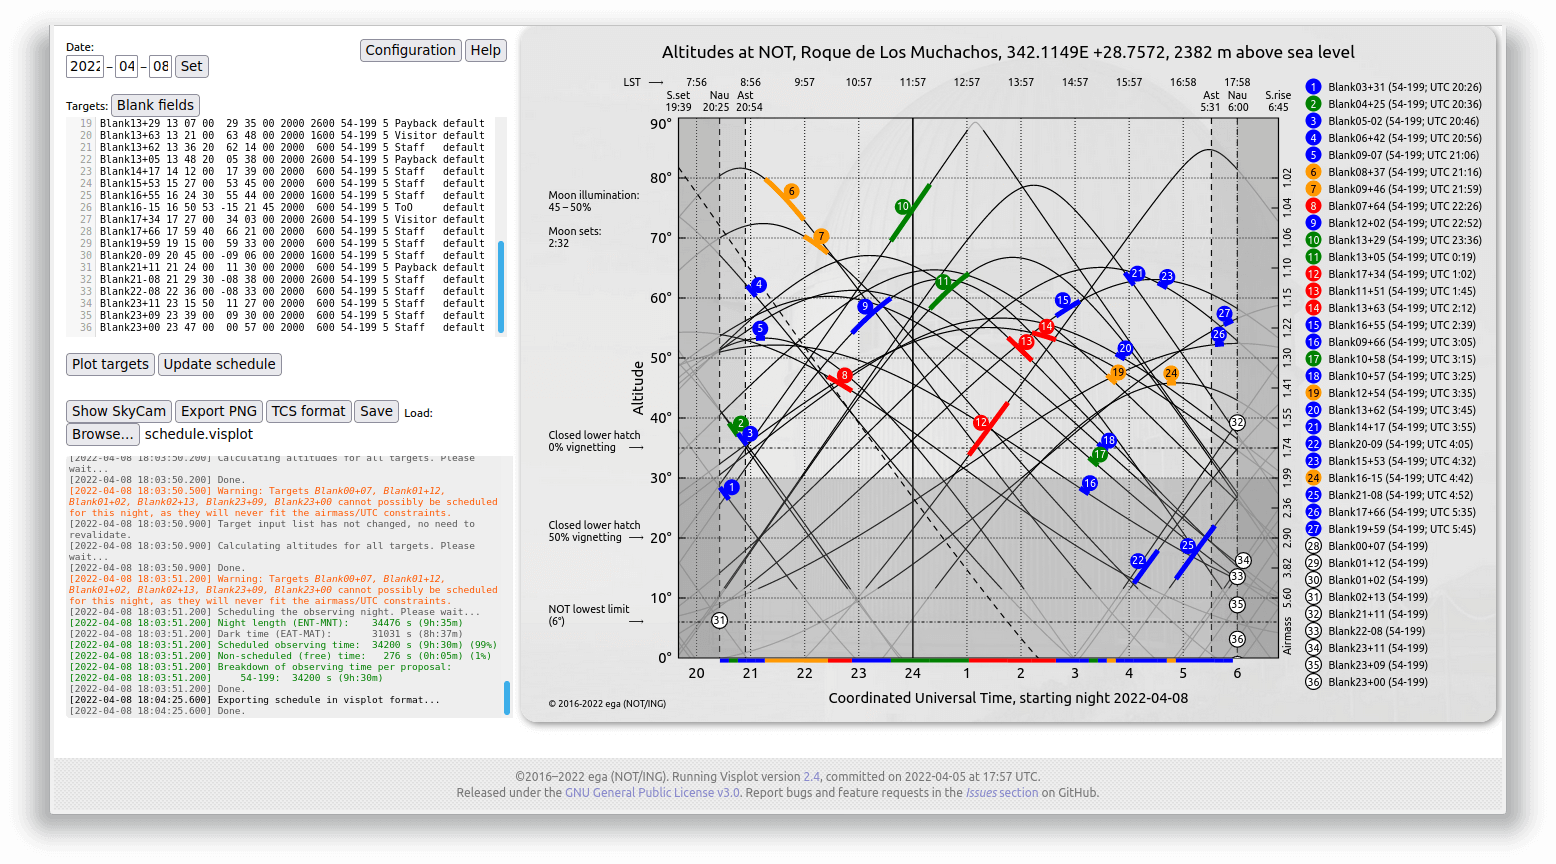Image resolution: width=1556 pixels, height=864 pixels.
Task: Click blue target marker 4 on plot
Action: coord(759,285)
